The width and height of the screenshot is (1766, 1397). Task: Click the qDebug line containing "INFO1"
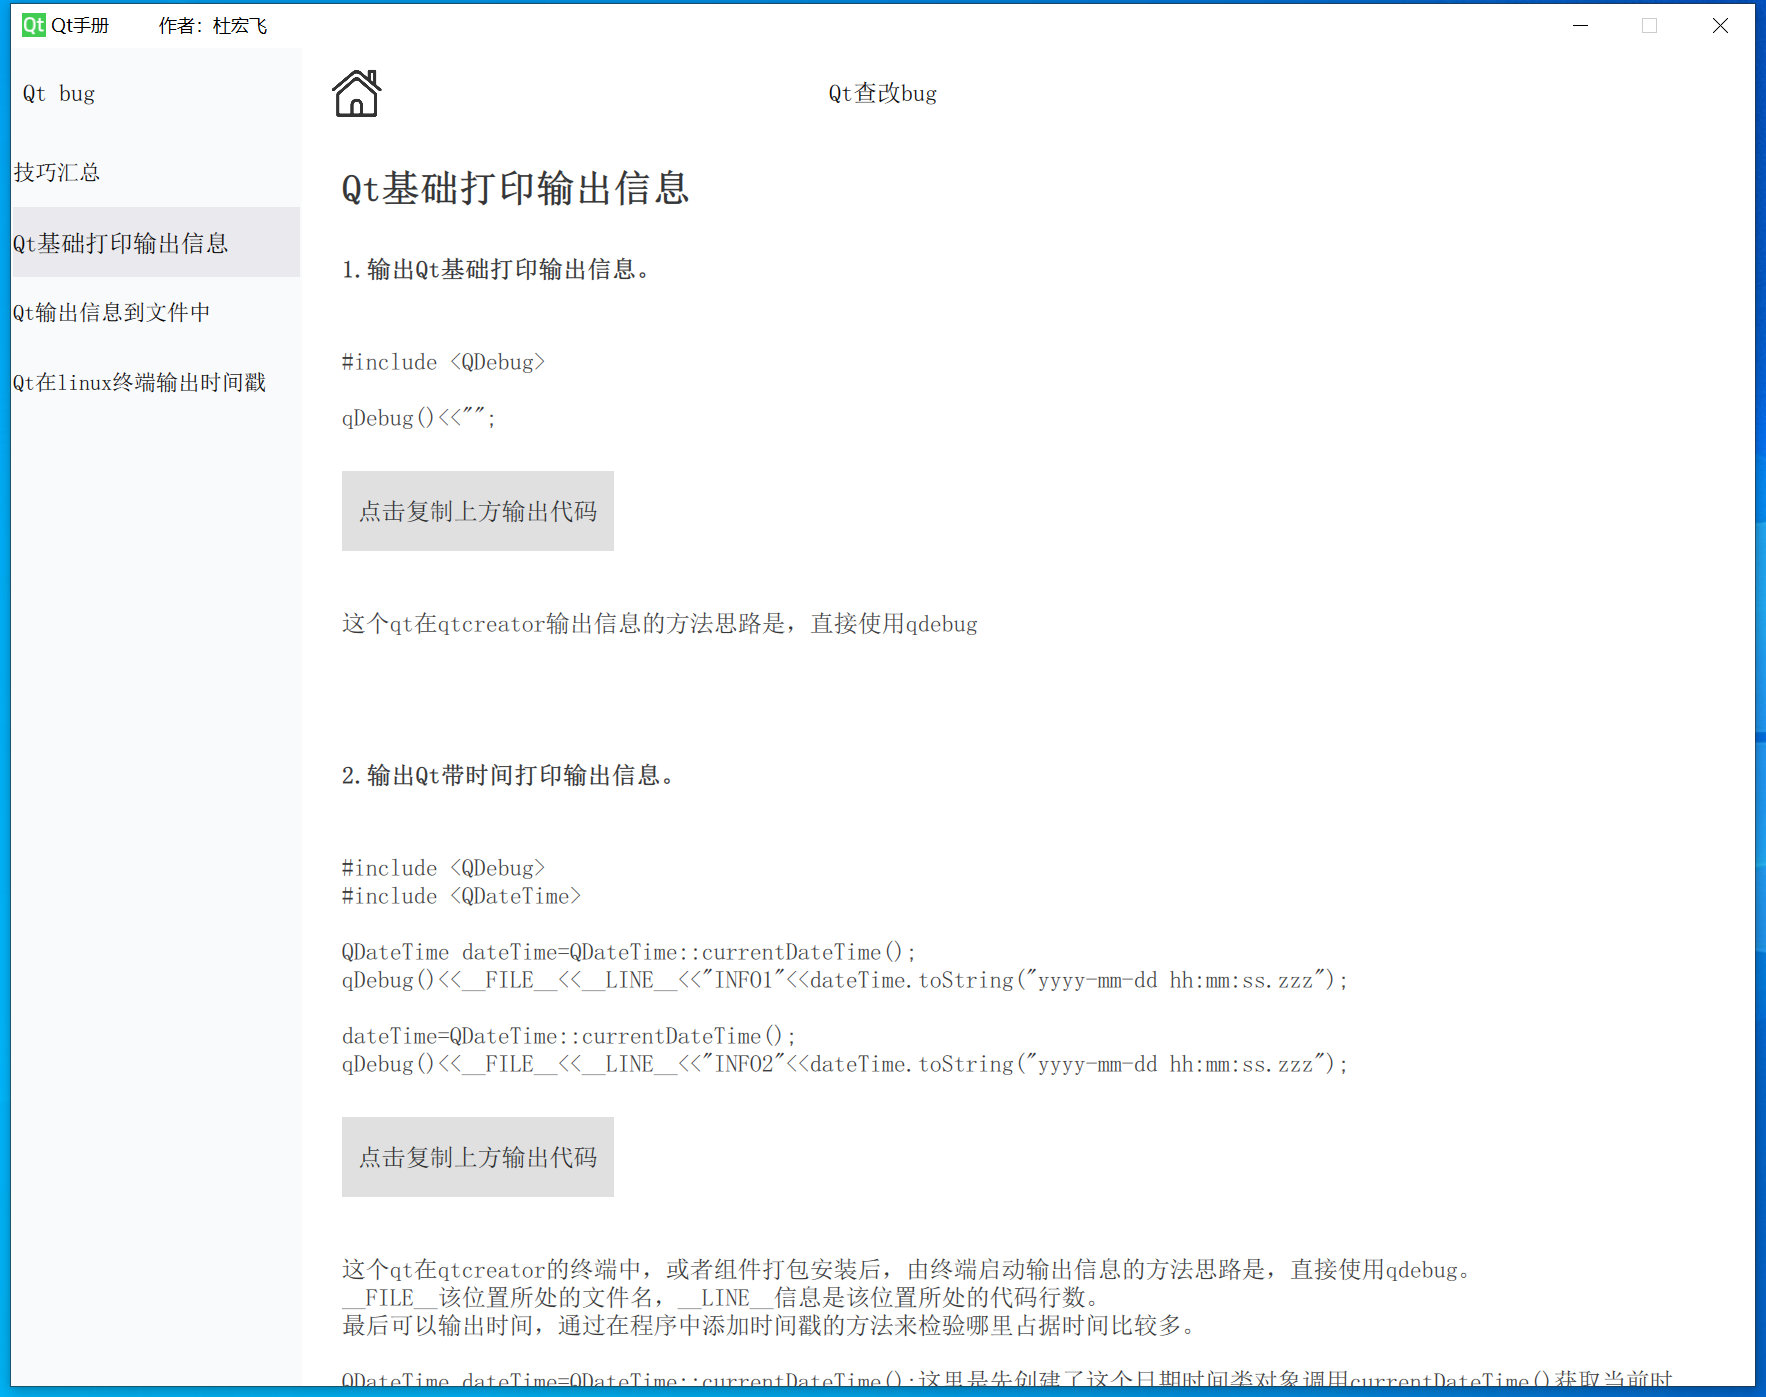[845, 980]
